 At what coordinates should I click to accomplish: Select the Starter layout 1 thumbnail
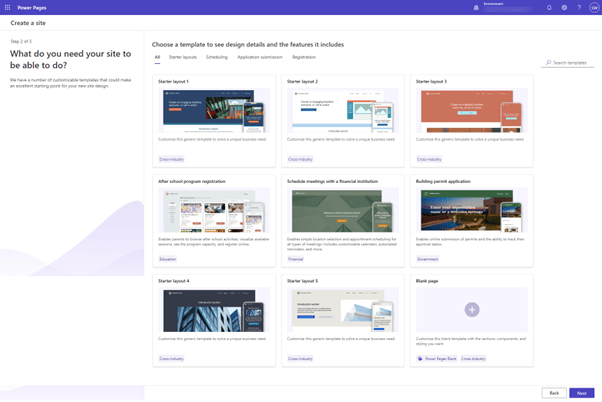(214, 111)
